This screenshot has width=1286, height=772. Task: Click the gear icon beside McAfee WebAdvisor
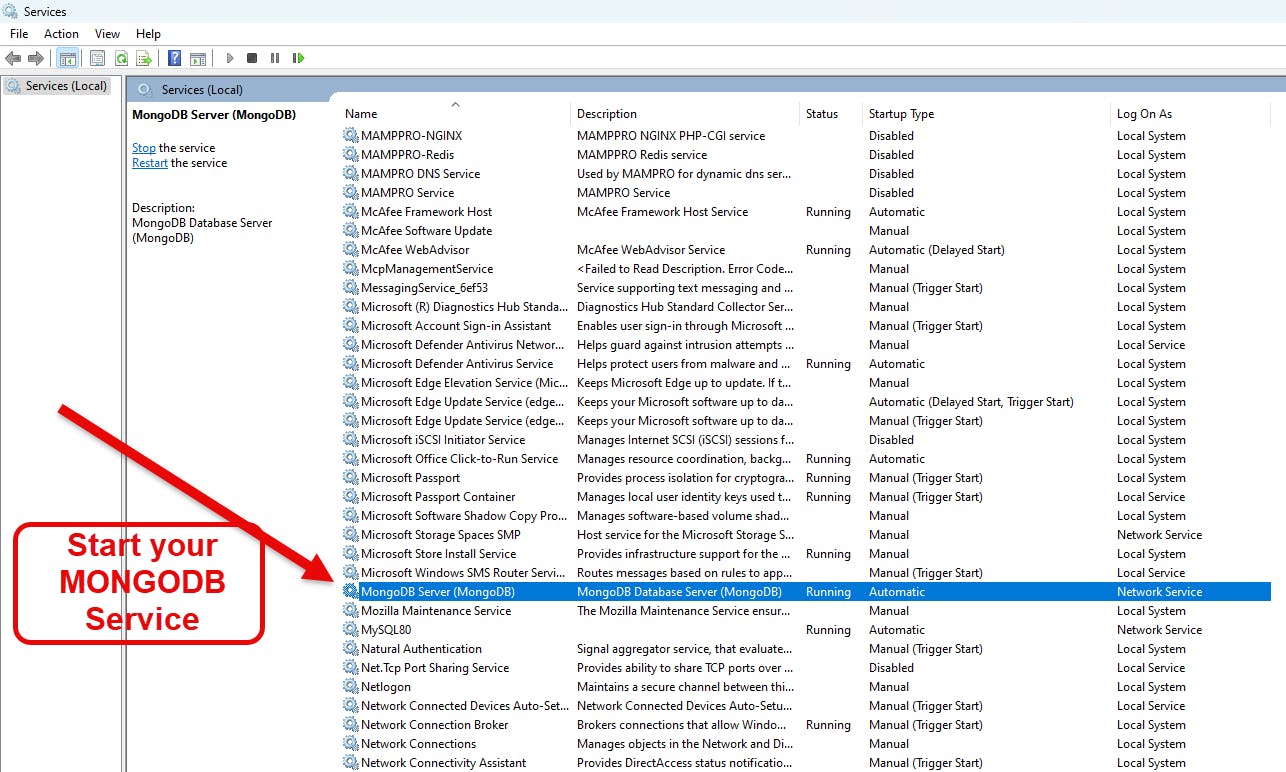[351, 250]
